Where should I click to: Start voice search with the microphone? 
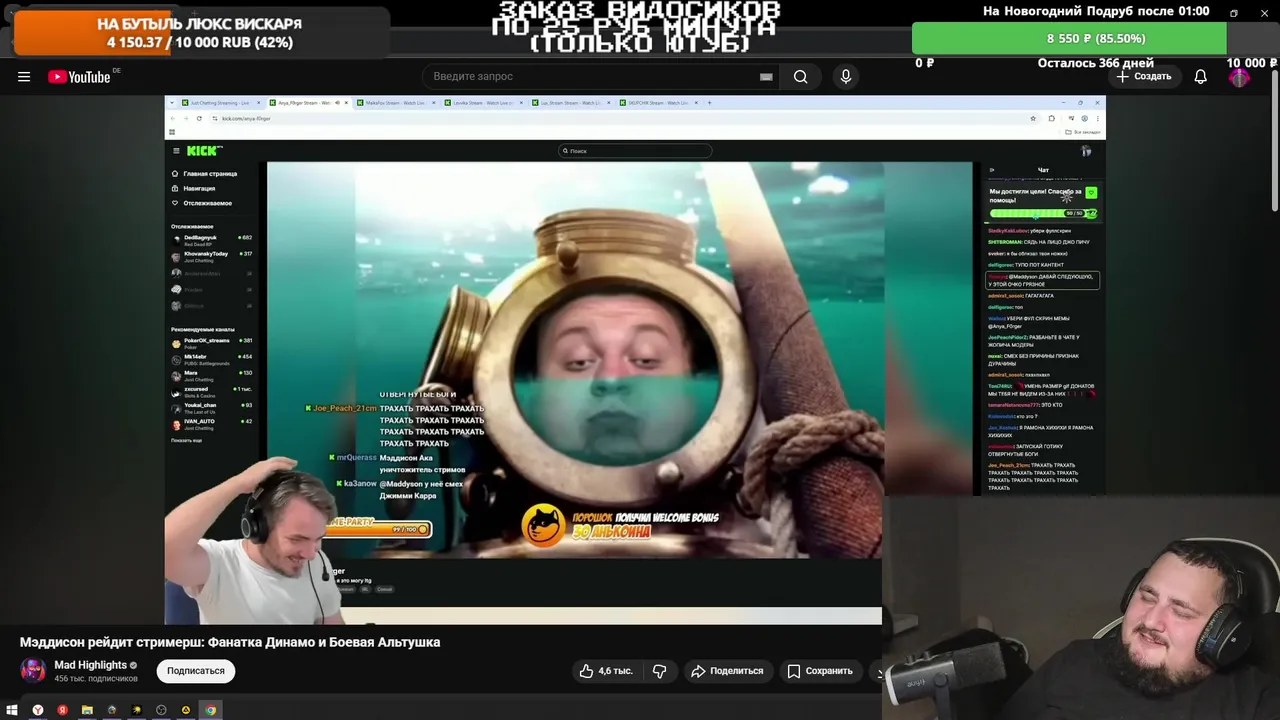tap(846, 77)
